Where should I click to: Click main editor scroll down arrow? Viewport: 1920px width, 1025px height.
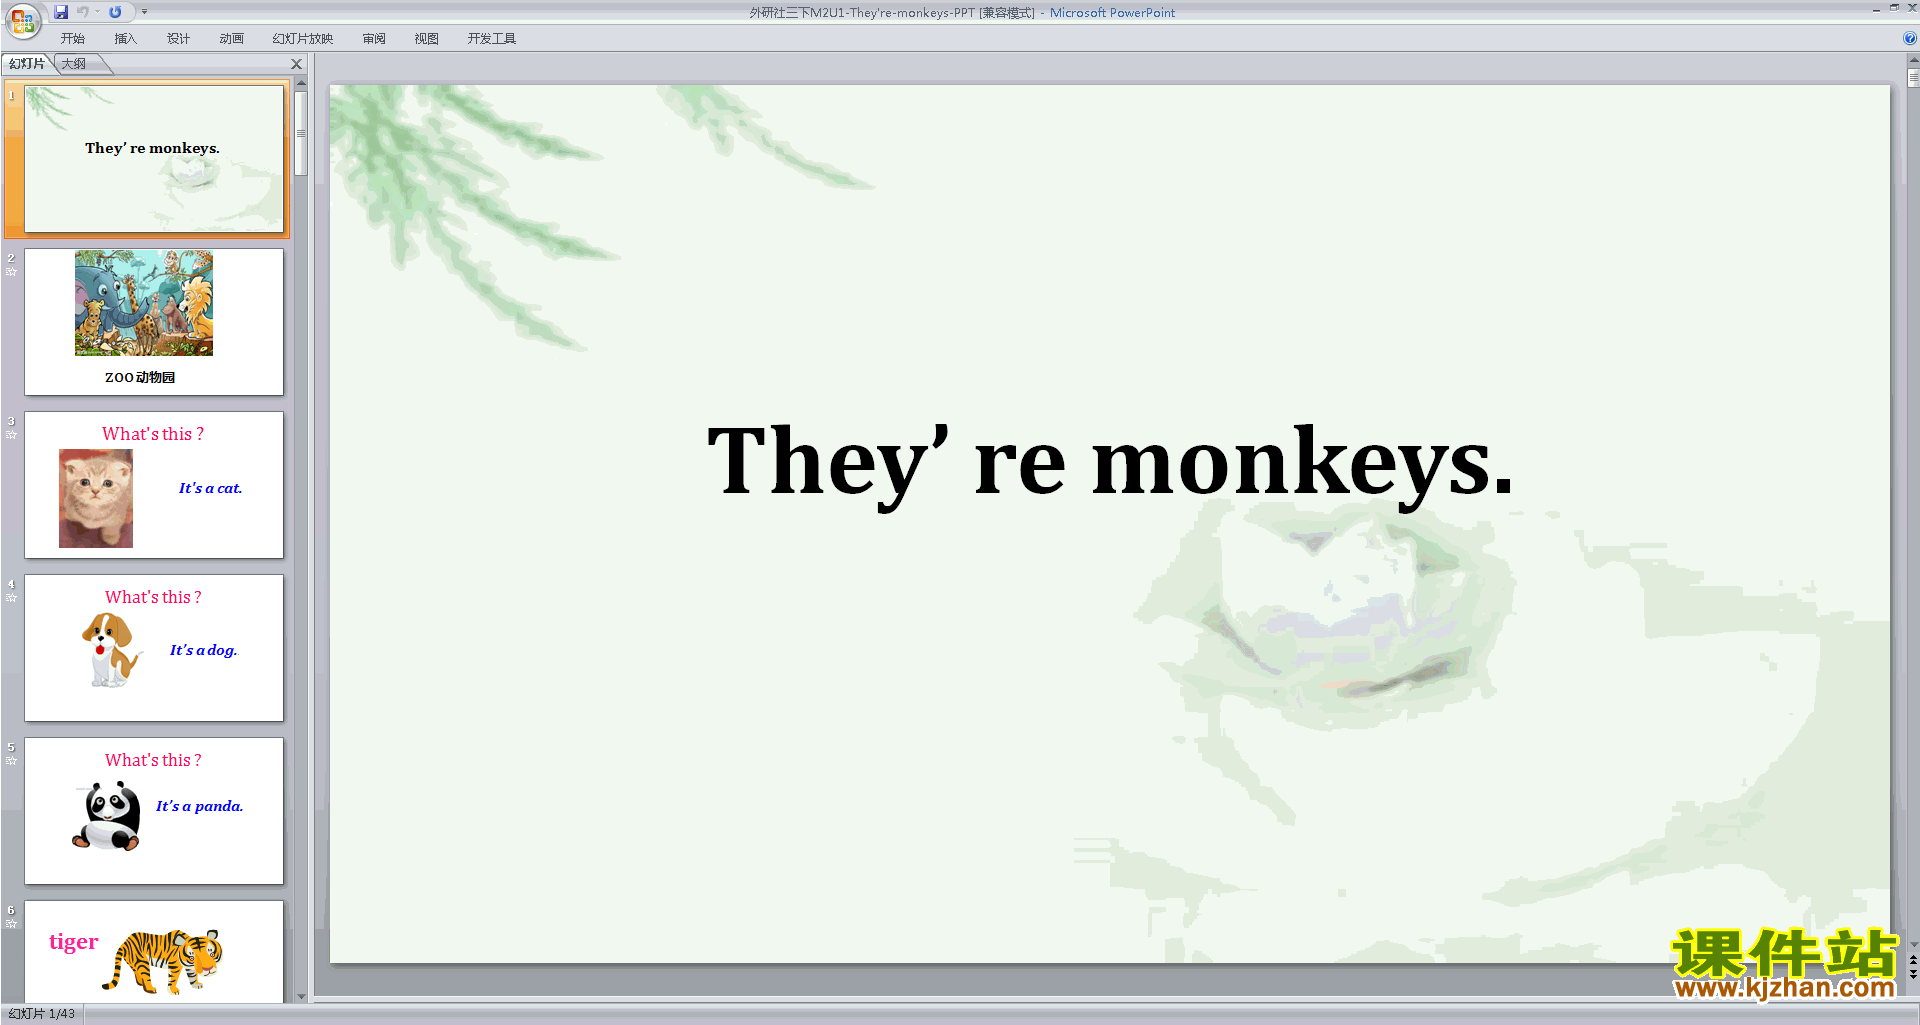click(1913, 944)
